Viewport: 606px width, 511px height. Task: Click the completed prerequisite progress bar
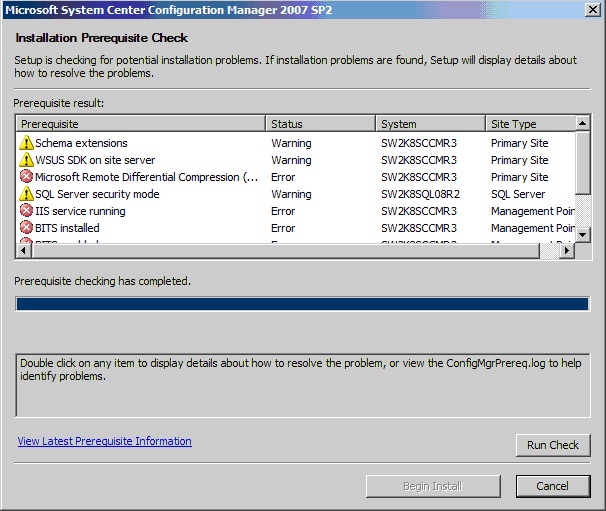[302, 304]
